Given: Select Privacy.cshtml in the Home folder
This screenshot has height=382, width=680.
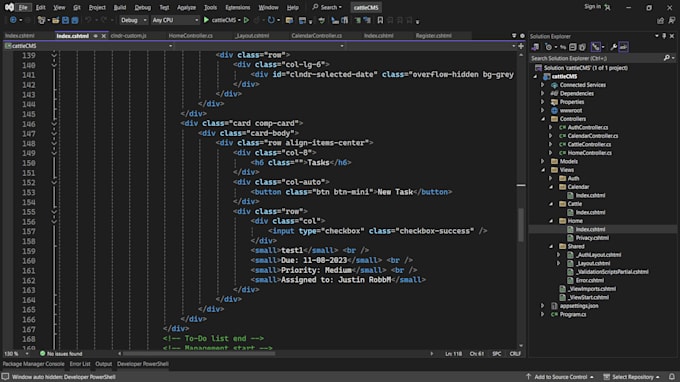Looking at the screenshot, I should click(592, 238).
